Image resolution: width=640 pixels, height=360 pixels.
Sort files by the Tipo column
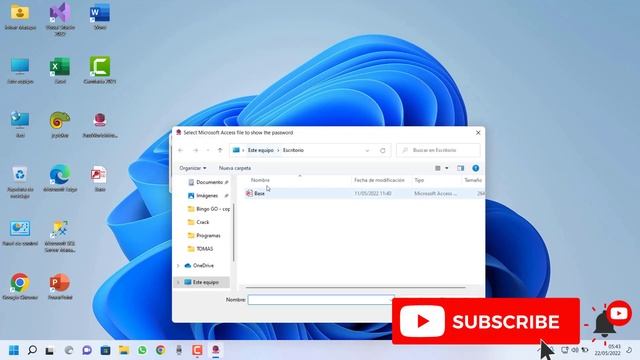[x=419, y=180]
